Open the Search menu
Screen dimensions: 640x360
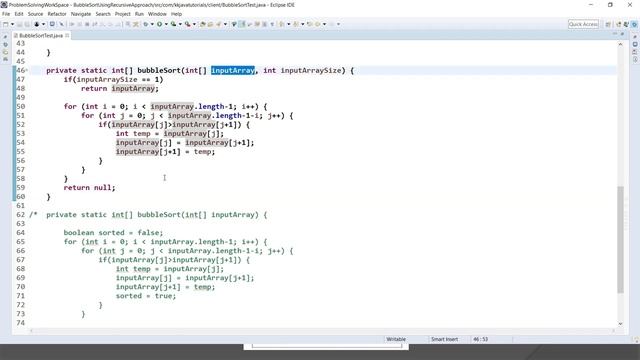(103, 14)
